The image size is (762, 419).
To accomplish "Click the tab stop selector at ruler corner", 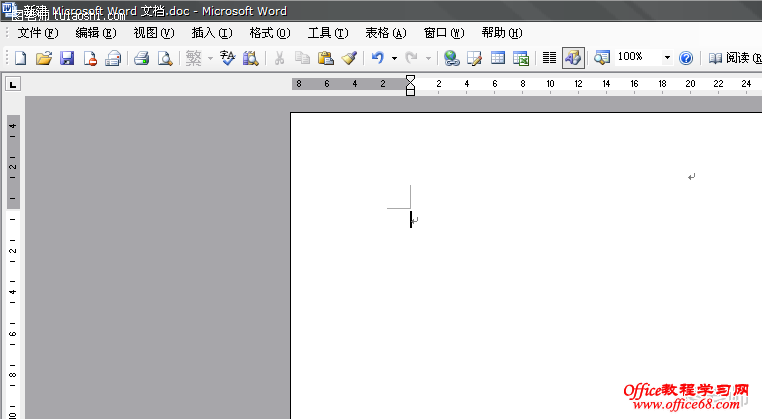I will pyautogui.click(x=12, y=85).
